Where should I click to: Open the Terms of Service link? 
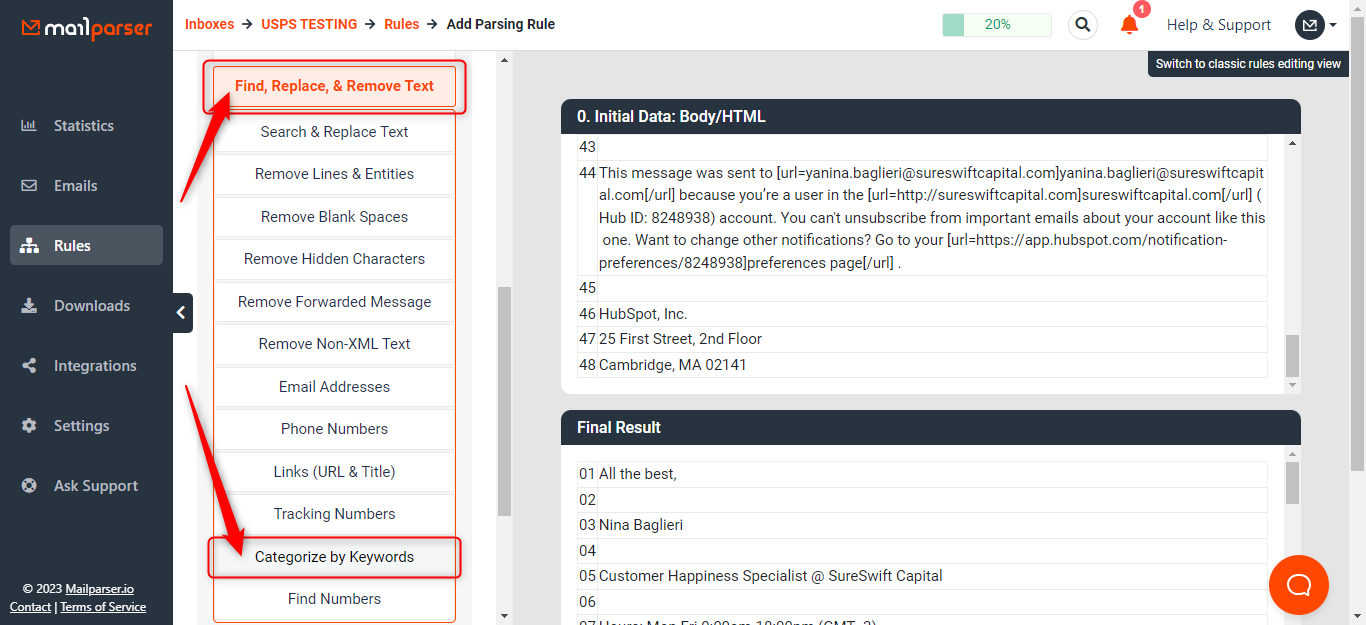tap(103, 607)
